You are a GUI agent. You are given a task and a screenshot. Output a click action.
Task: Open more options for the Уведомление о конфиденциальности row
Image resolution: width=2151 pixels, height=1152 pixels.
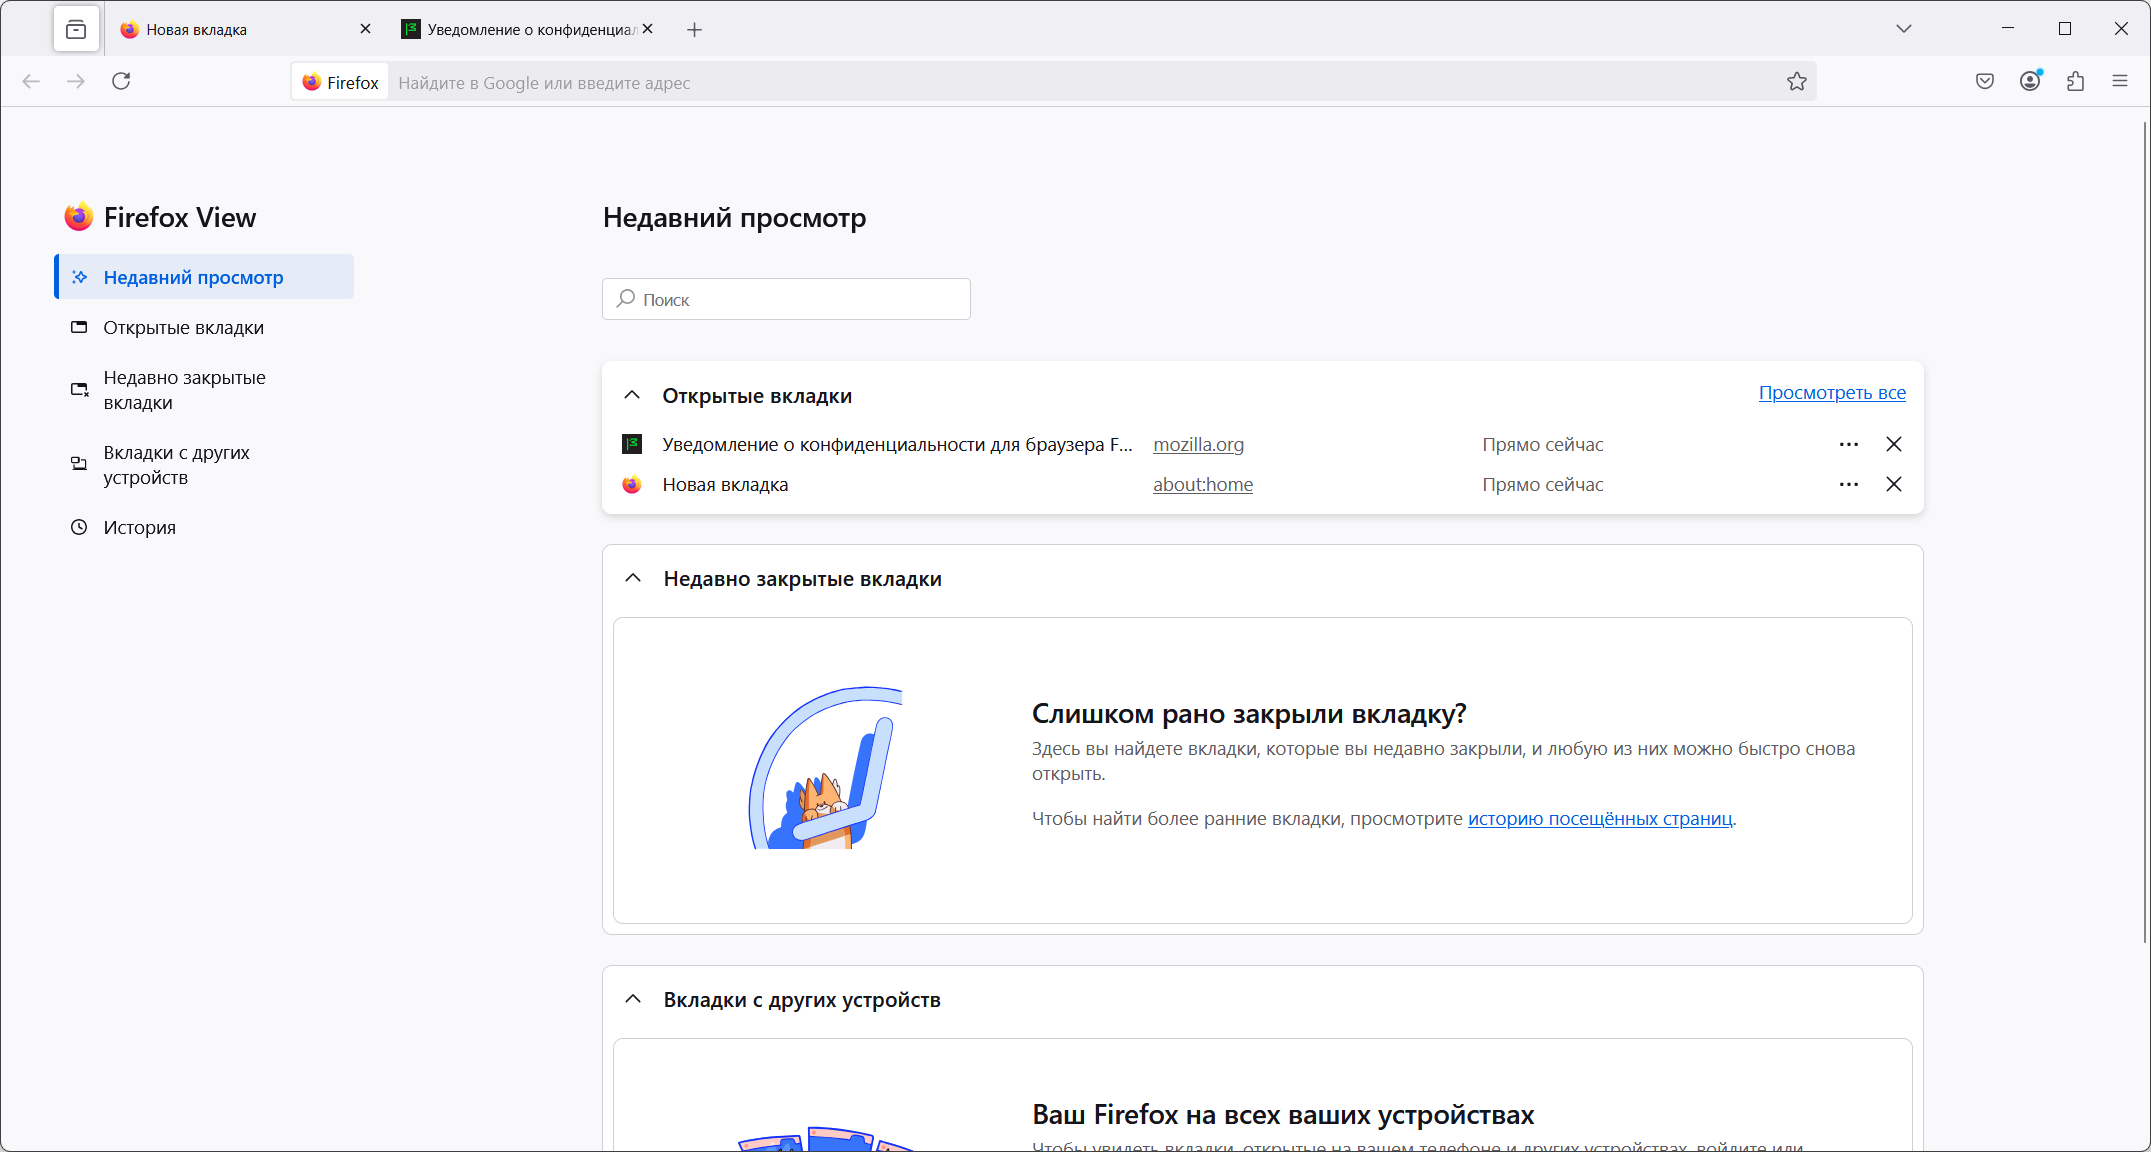(x=1849, y=444)
